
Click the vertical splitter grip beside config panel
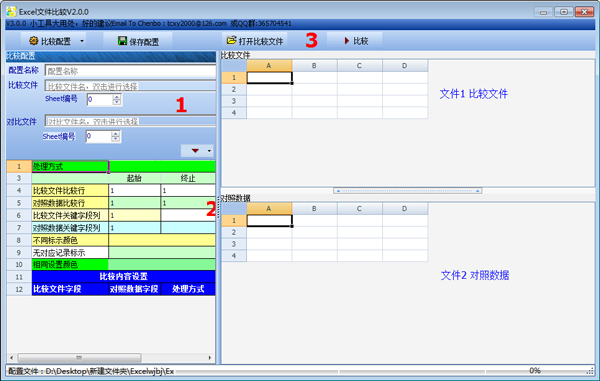218,207
